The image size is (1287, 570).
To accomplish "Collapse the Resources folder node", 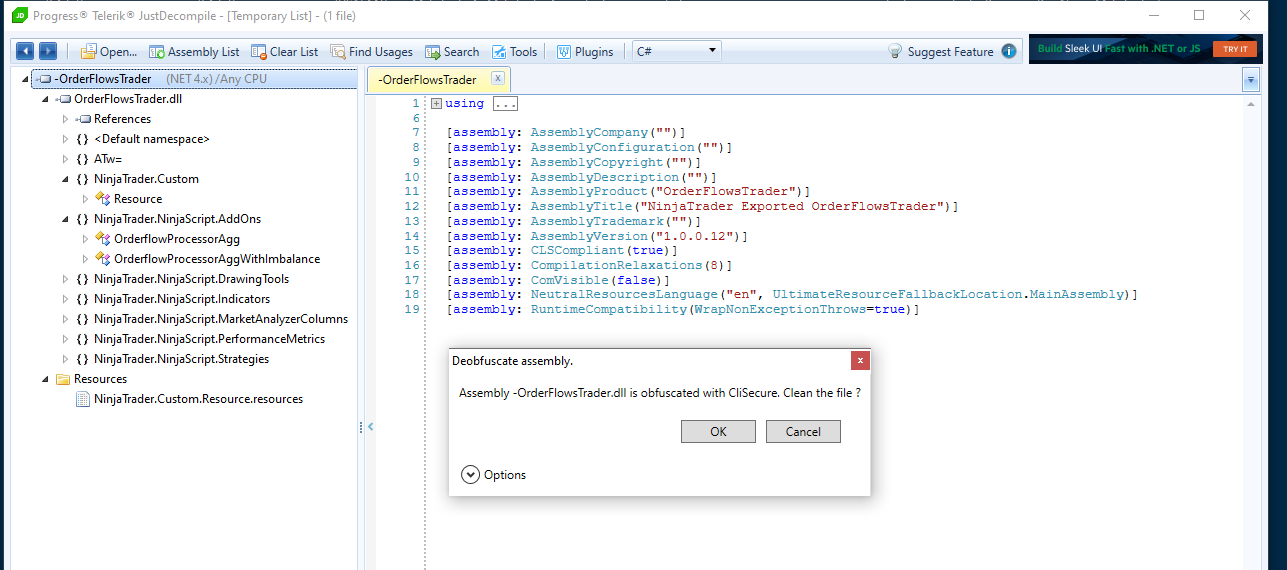I will tap(45, 379).
